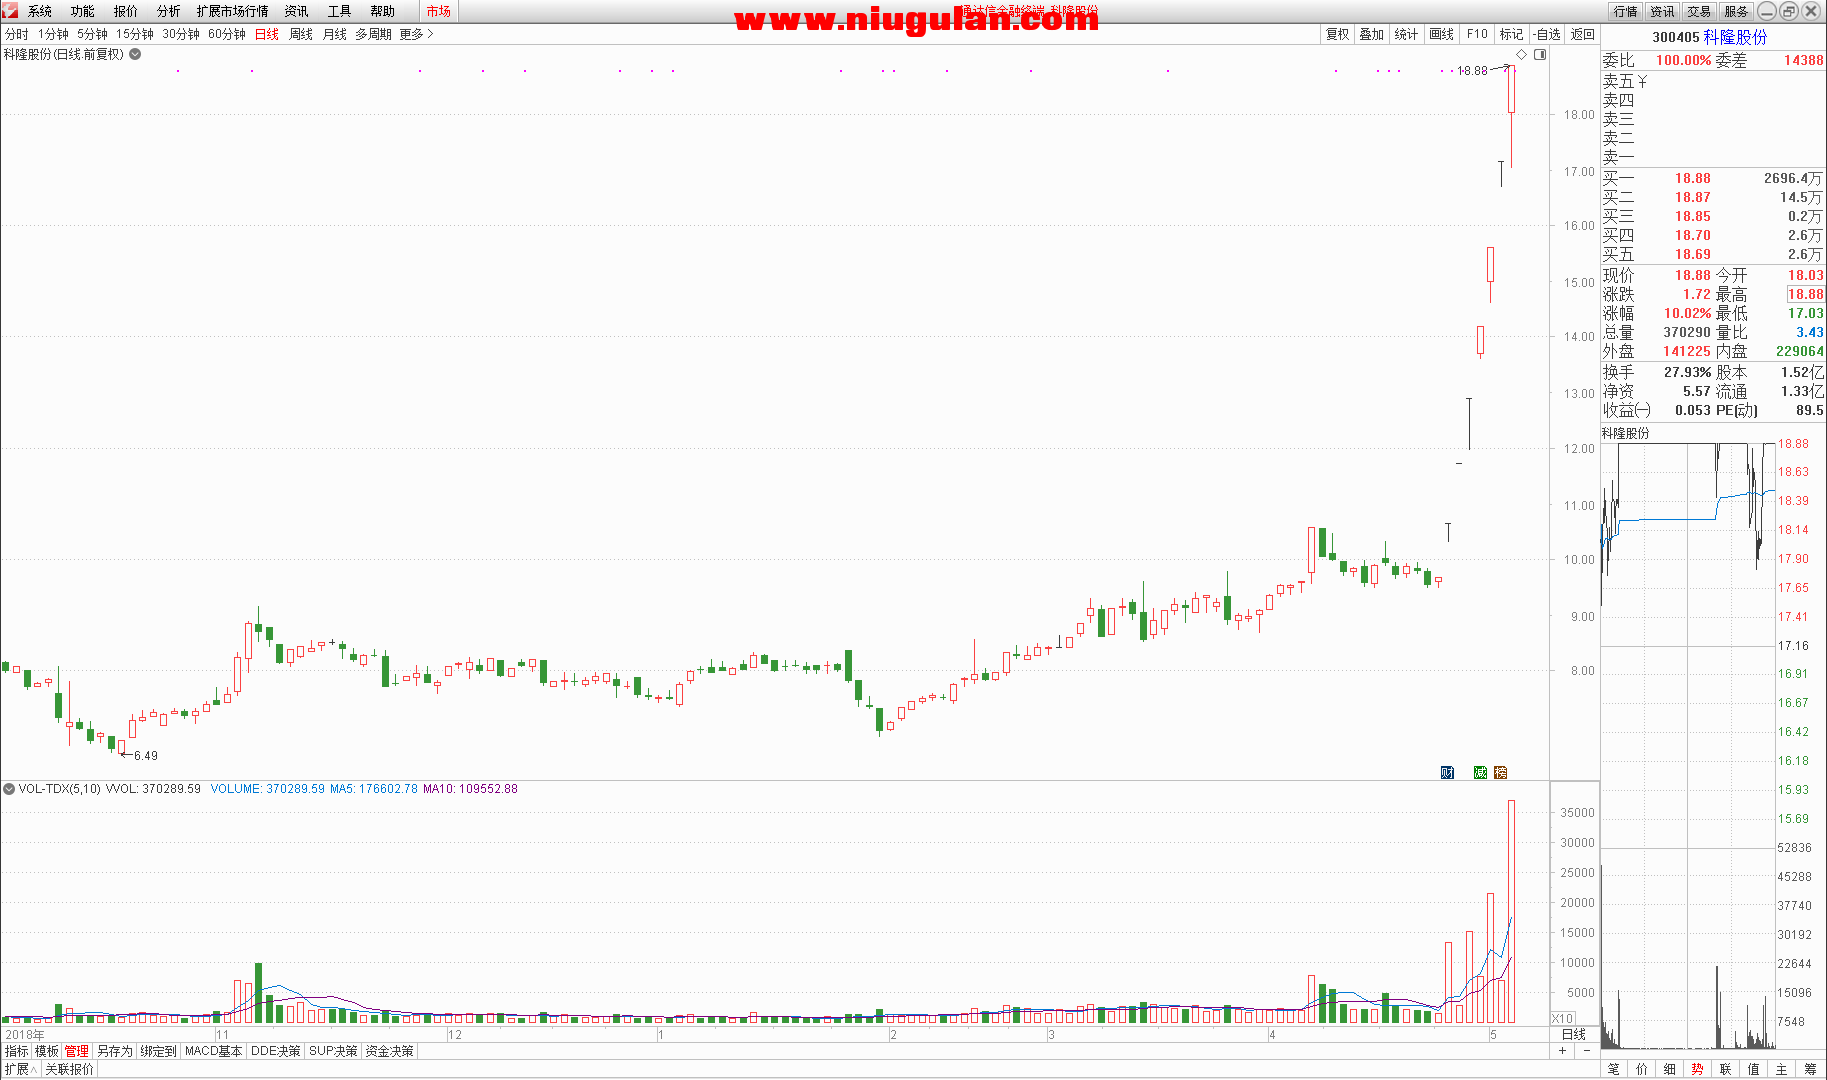Open the 报价 menu
This screenshot has height=1080, width=1827.
tap(126, 11)
